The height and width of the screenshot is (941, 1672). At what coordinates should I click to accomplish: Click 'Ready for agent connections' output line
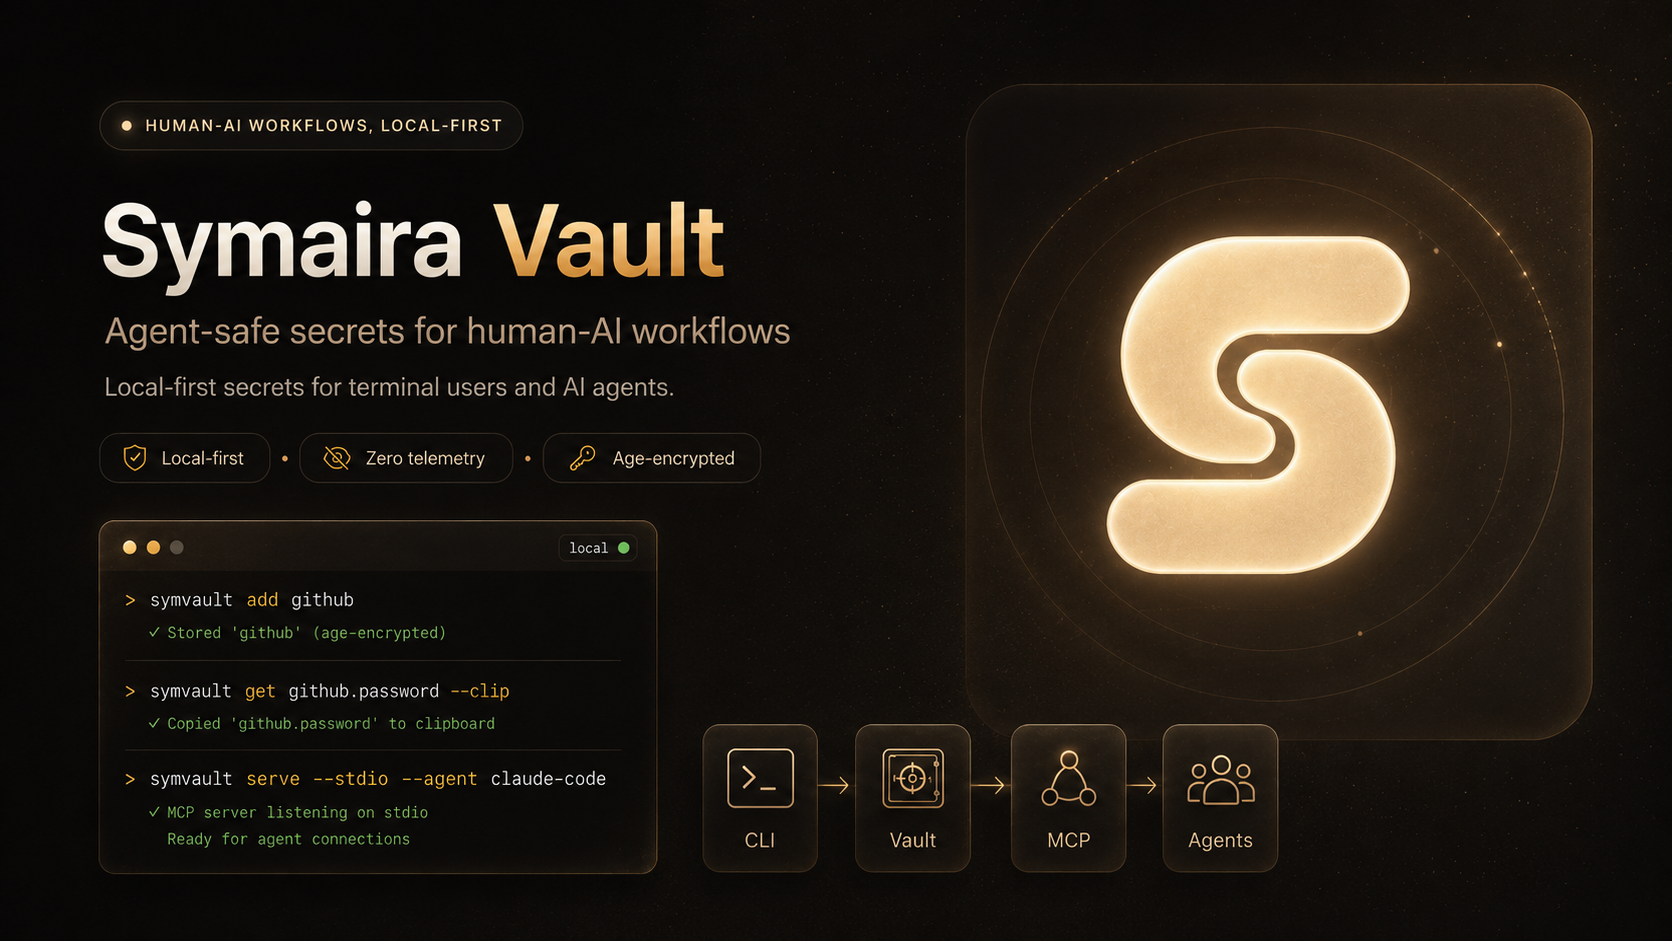[x=288, y=839]
